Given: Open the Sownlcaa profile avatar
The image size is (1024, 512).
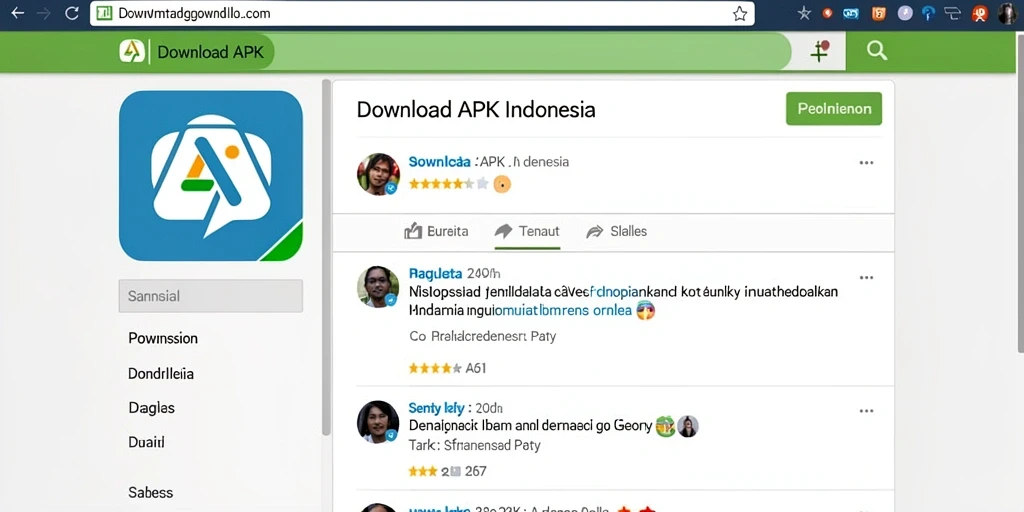Looking at the screenshot, I should click(378, 174).
